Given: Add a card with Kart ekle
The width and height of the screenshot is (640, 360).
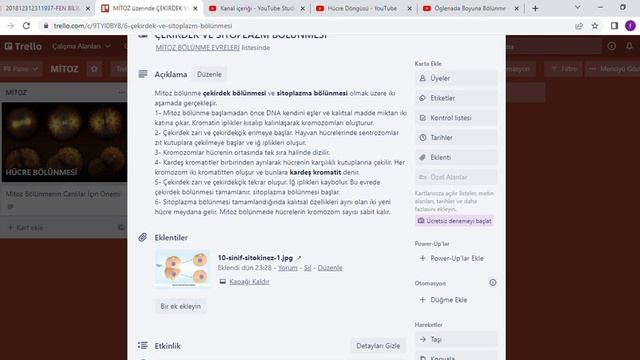Looking at the screenshot, I should (x=25, y=227).
